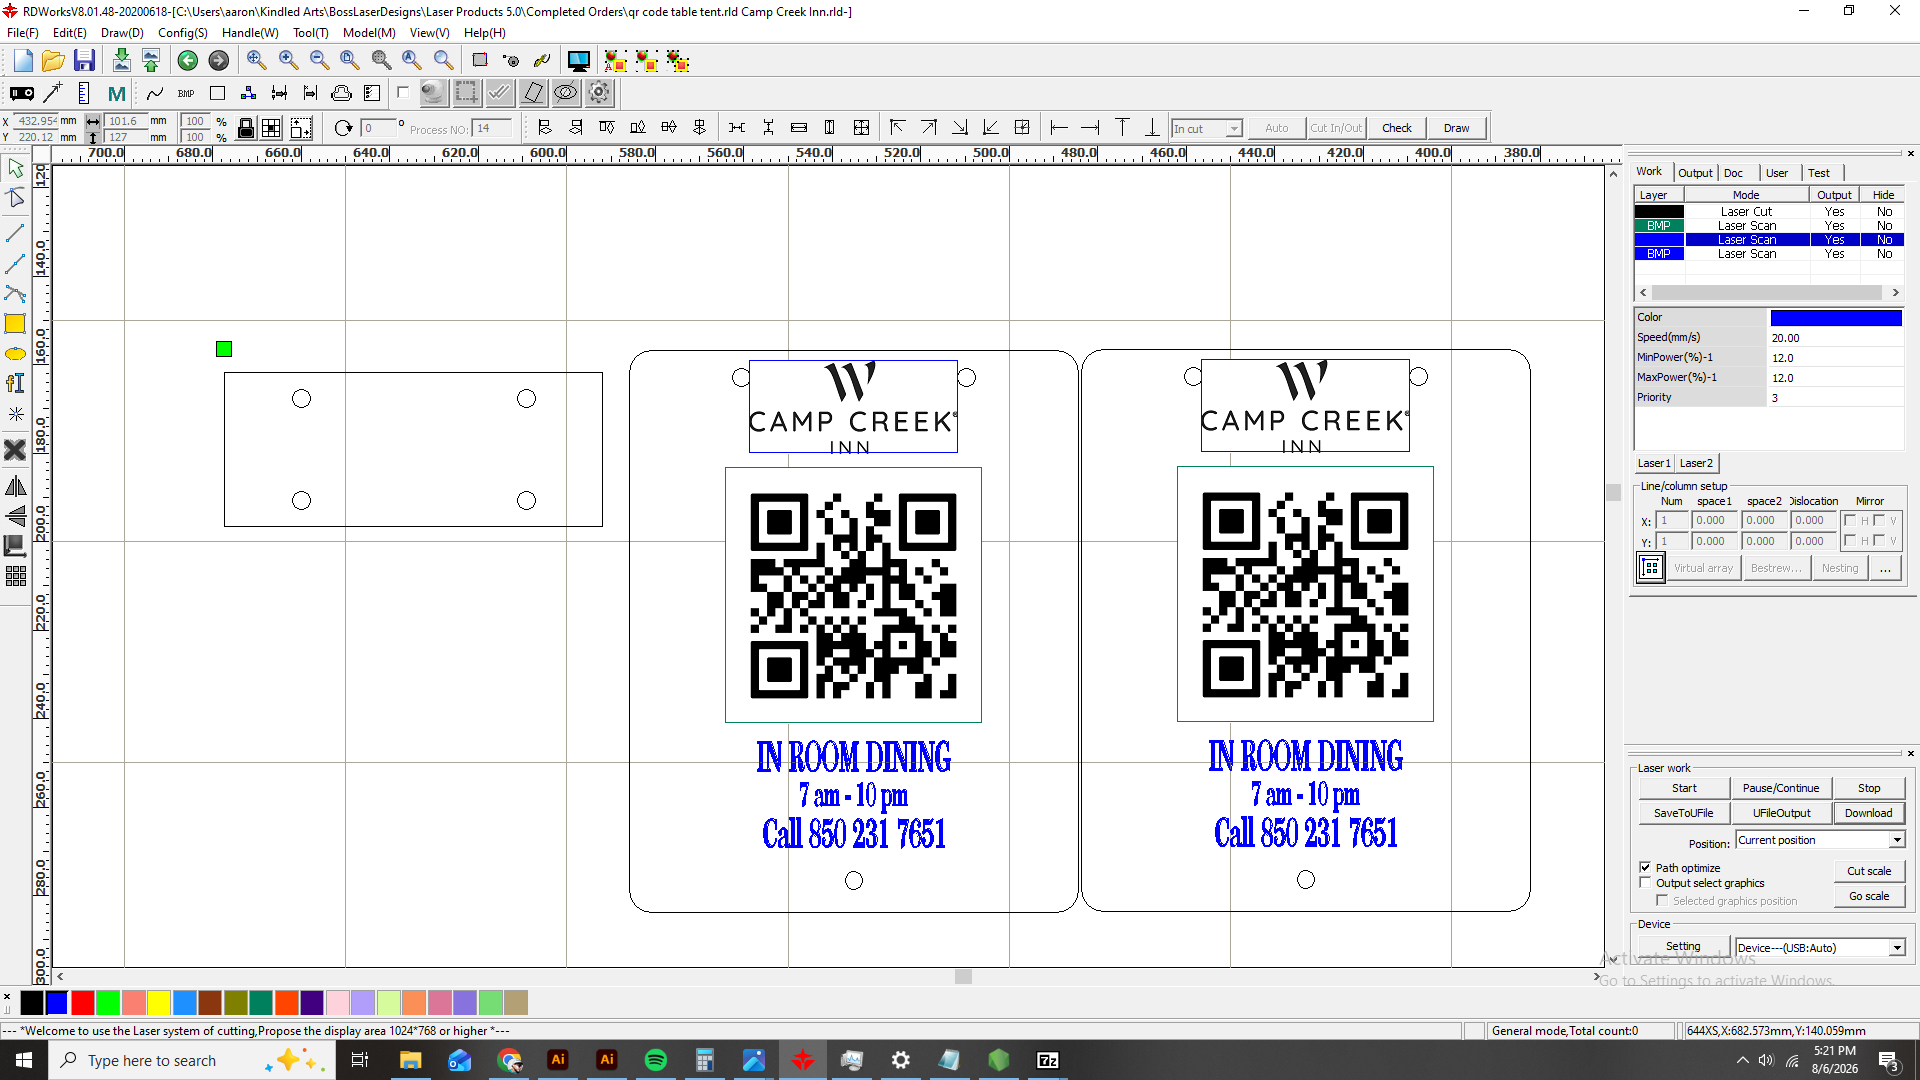Toggle the Path optimize checkbox

tap(1645, 867)
